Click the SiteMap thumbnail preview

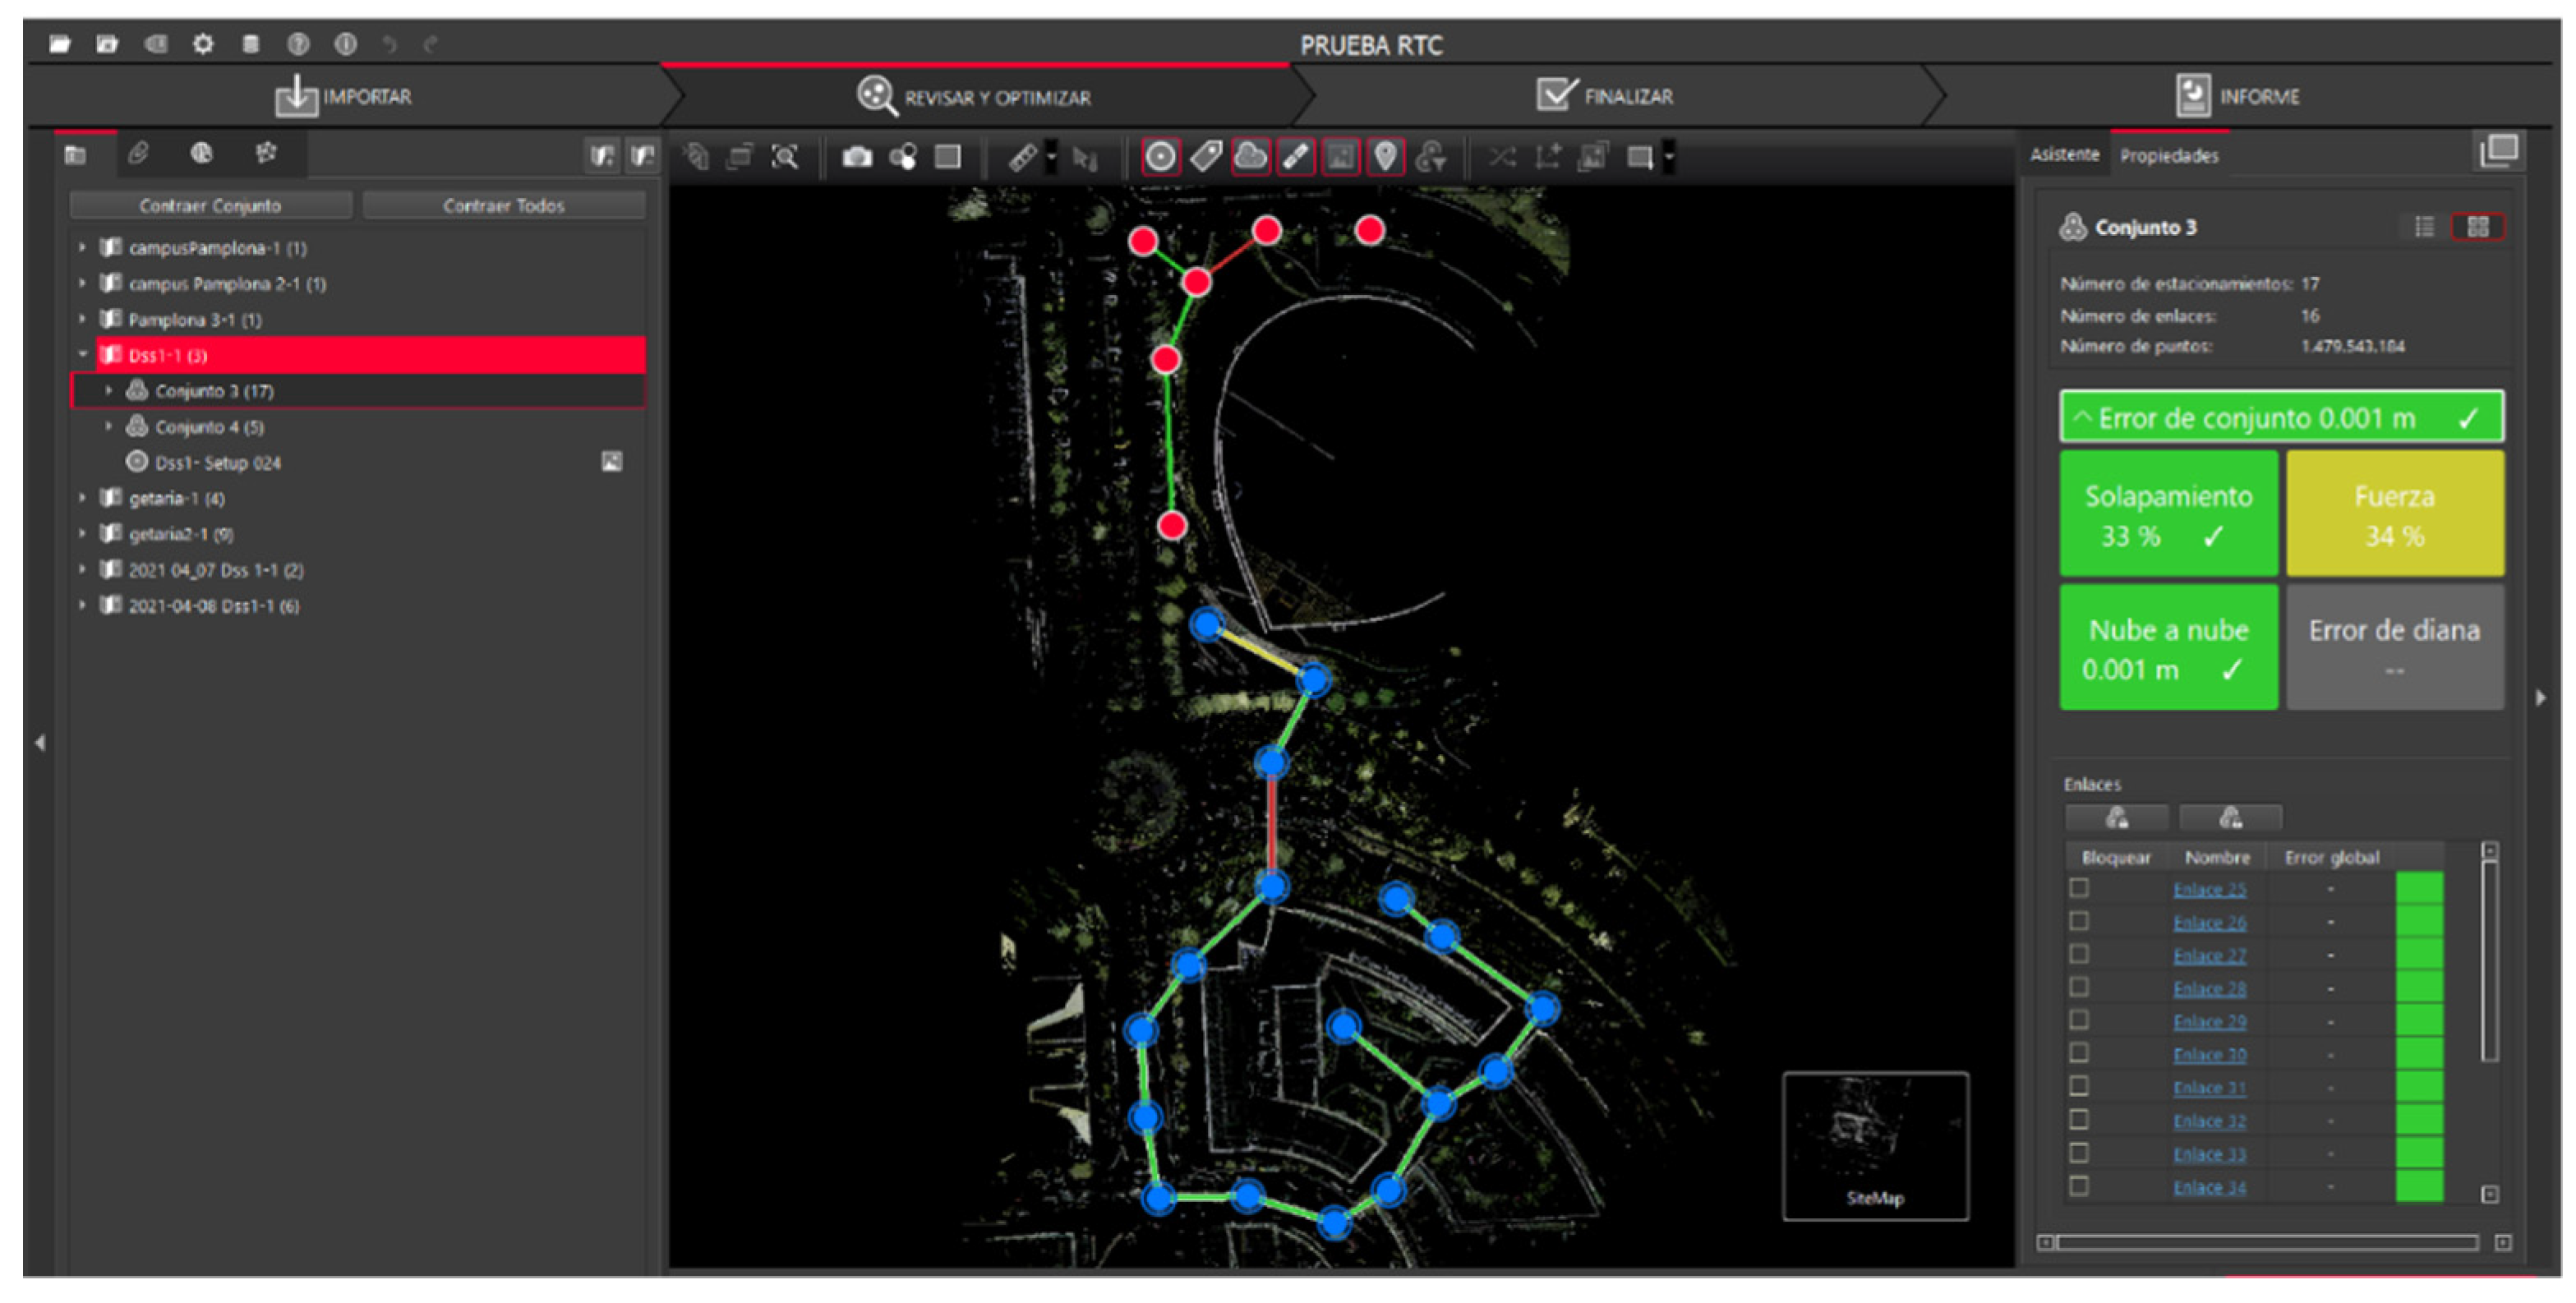click(x=1874, y=1145)
